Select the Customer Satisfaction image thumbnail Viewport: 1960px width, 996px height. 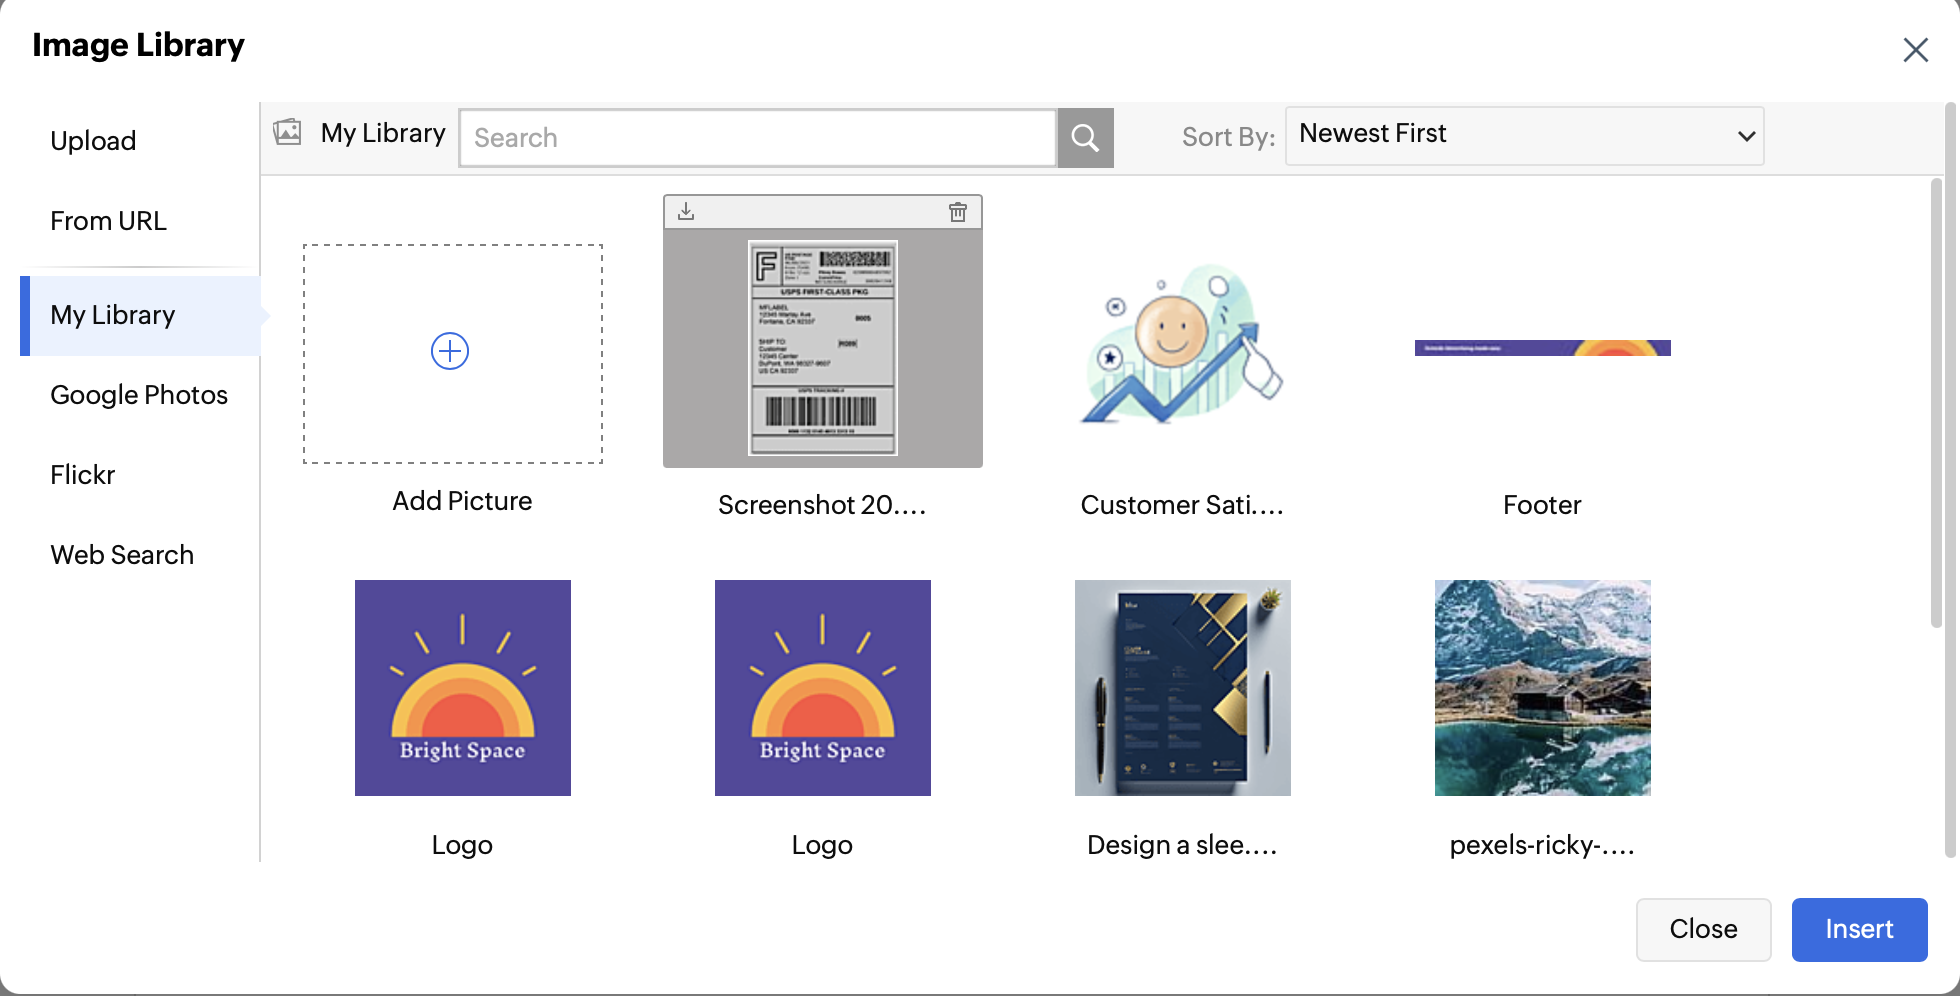pyautogui.click(x=1182, y=346)
